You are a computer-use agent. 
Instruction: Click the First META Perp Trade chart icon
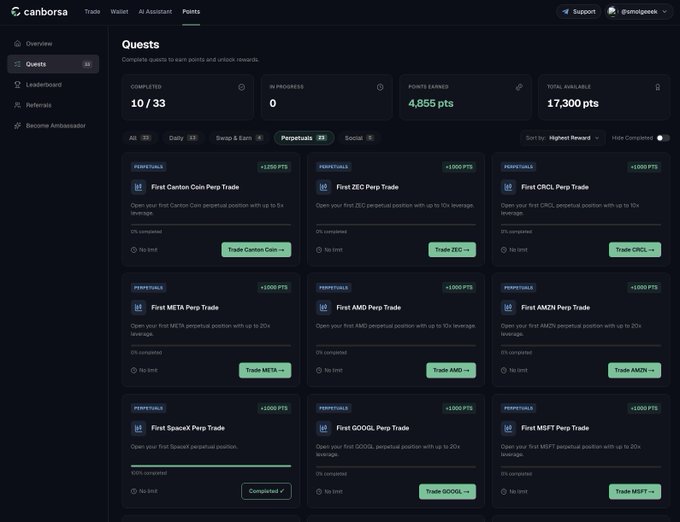click(x=138, y=308)
